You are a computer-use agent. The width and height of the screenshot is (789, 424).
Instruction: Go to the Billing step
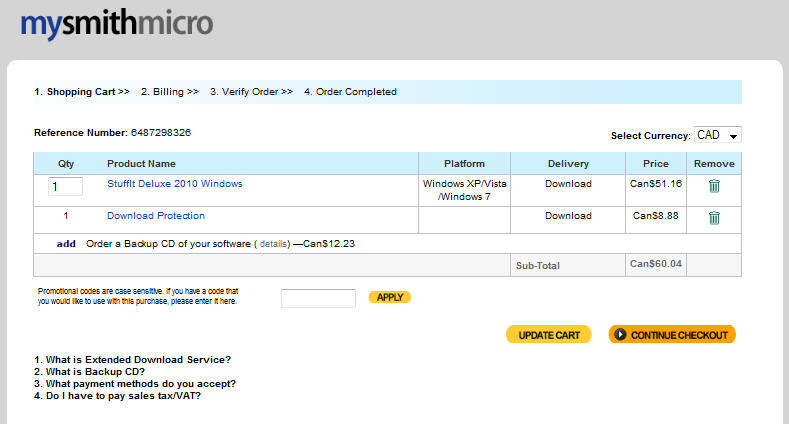click(170, 92)
